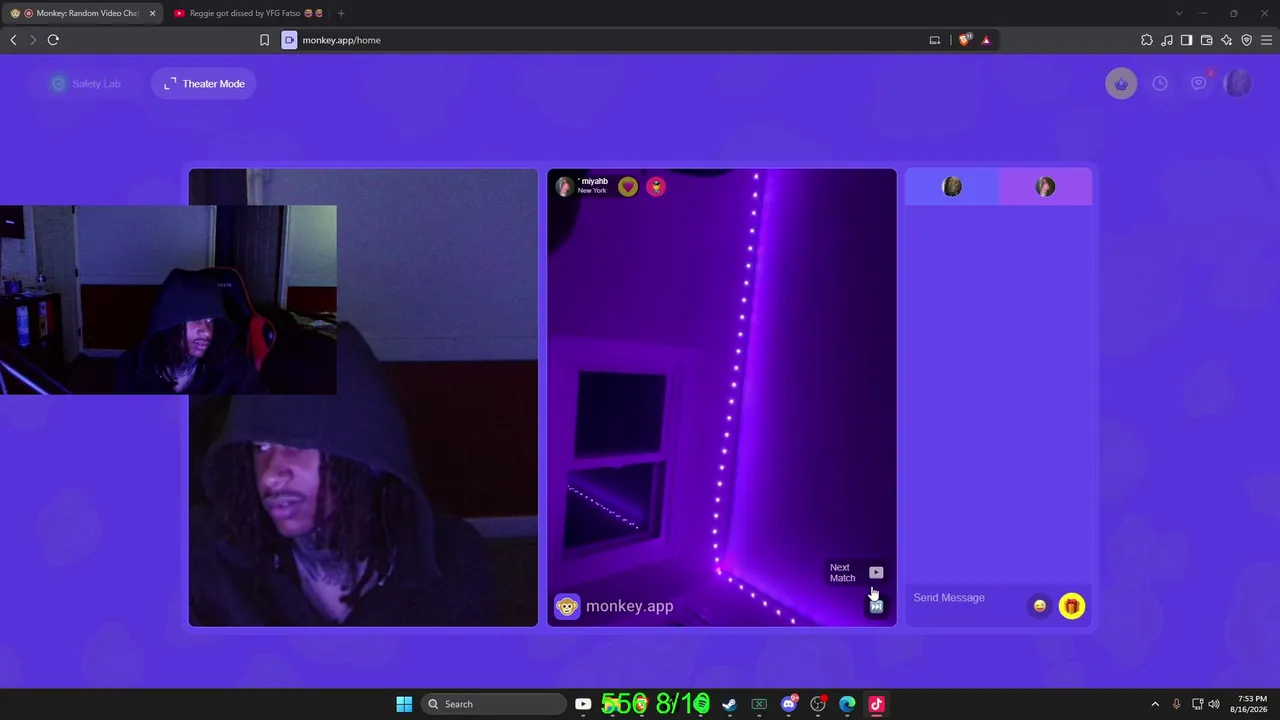Reload the current page

pos(53,40)
